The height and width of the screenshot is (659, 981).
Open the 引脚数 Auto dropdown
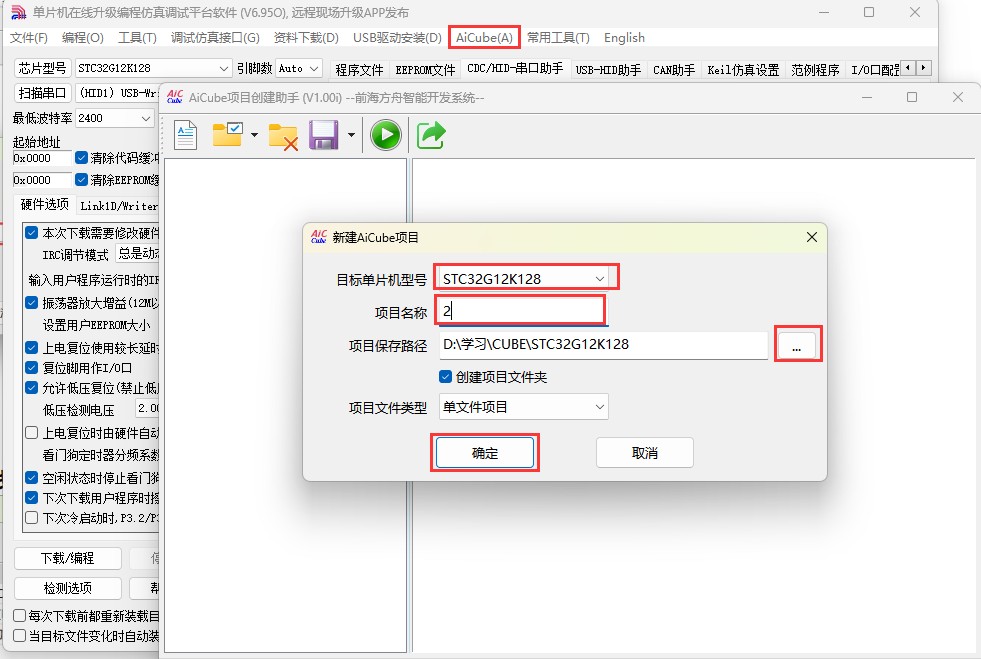298,68
